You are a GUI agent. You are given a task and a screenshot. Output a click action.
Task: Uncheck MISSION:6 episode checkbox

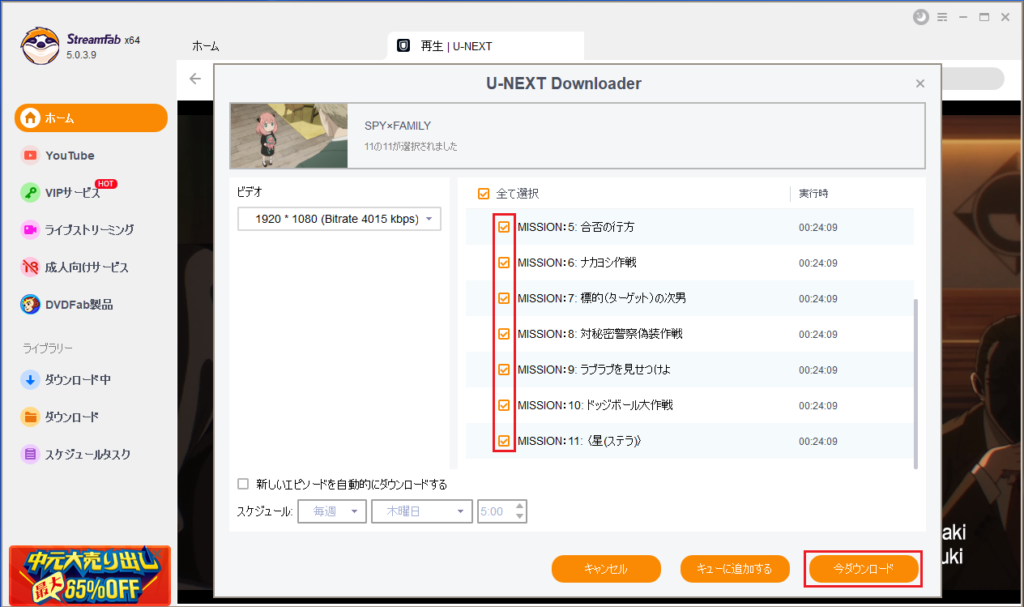(504, 263)
